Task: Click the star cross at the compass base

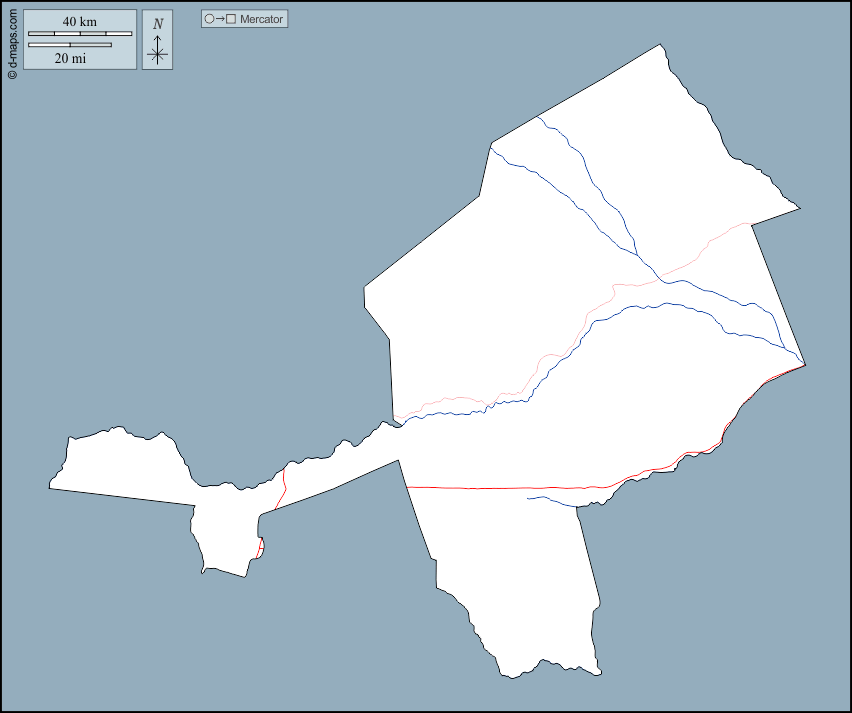Action: point(157,54)
